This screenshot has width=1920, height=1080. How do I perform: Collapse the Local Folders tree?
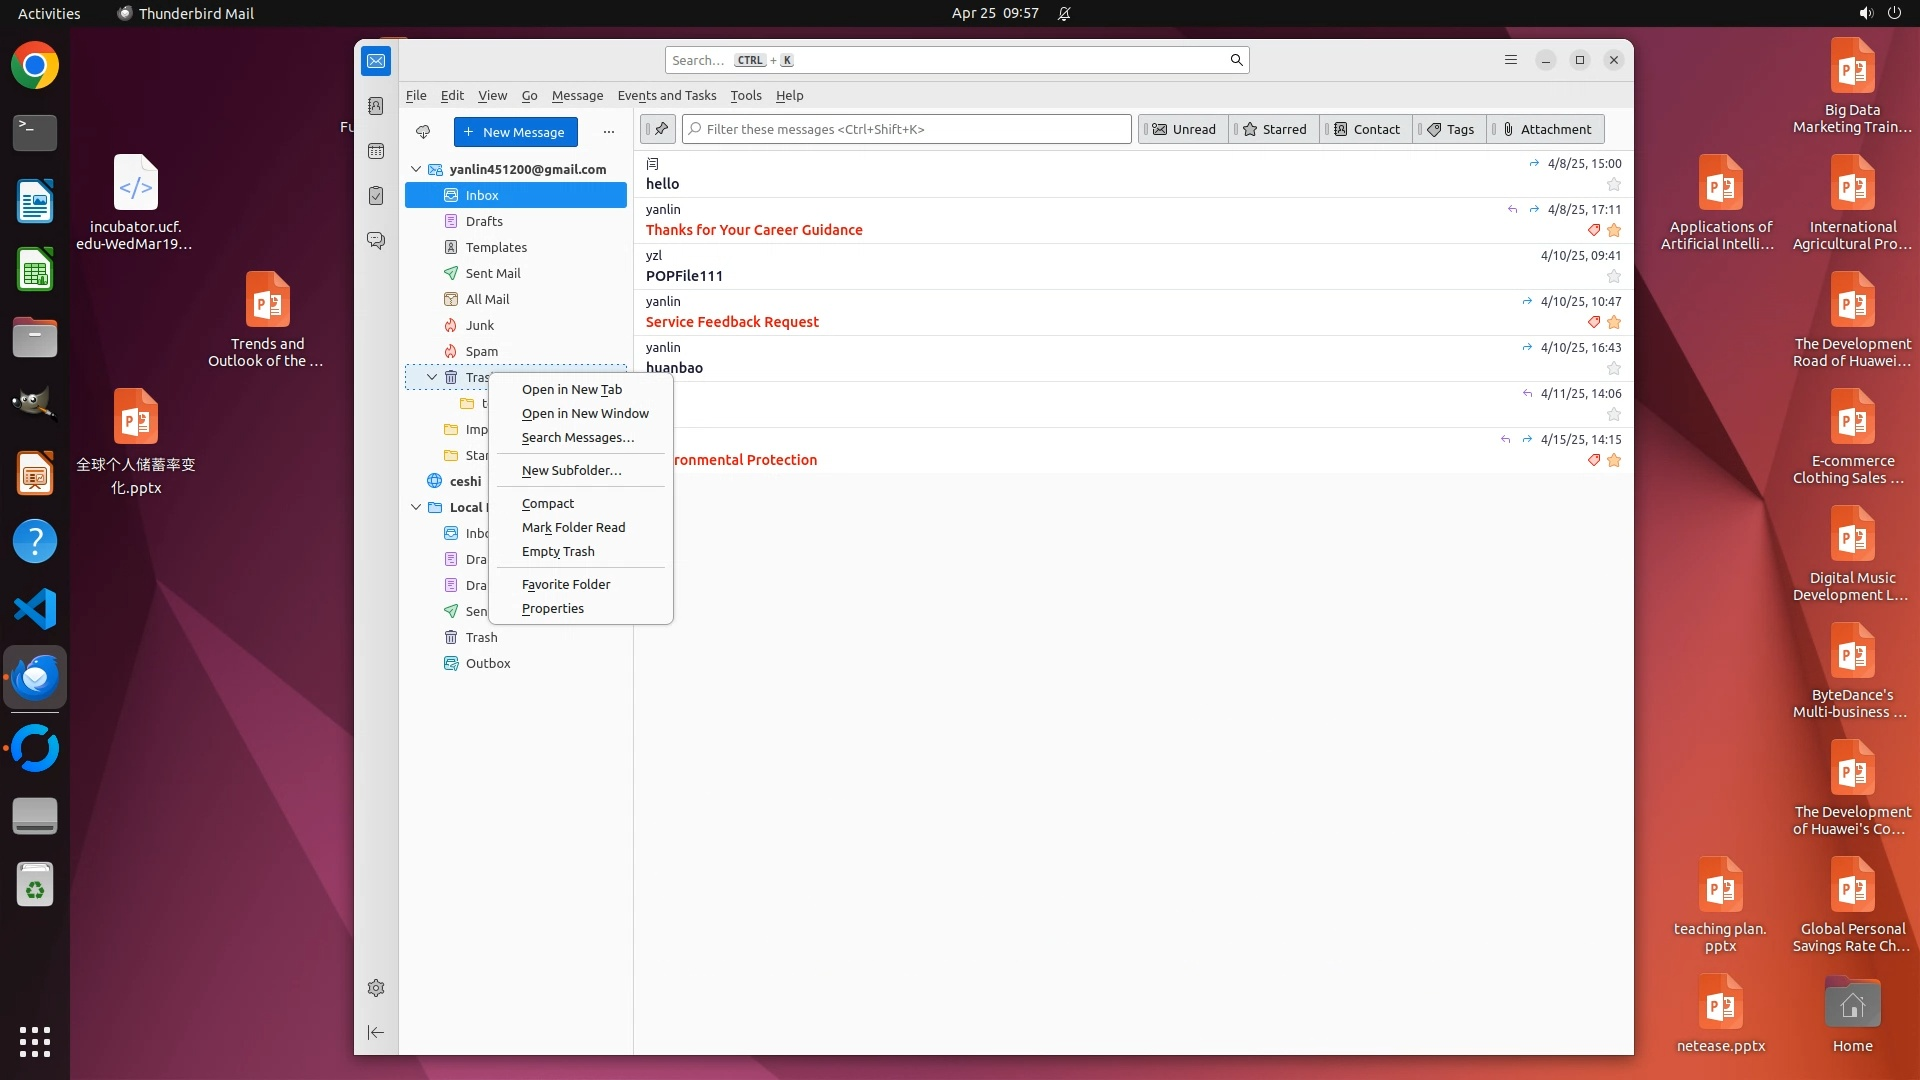click(416, 507)
